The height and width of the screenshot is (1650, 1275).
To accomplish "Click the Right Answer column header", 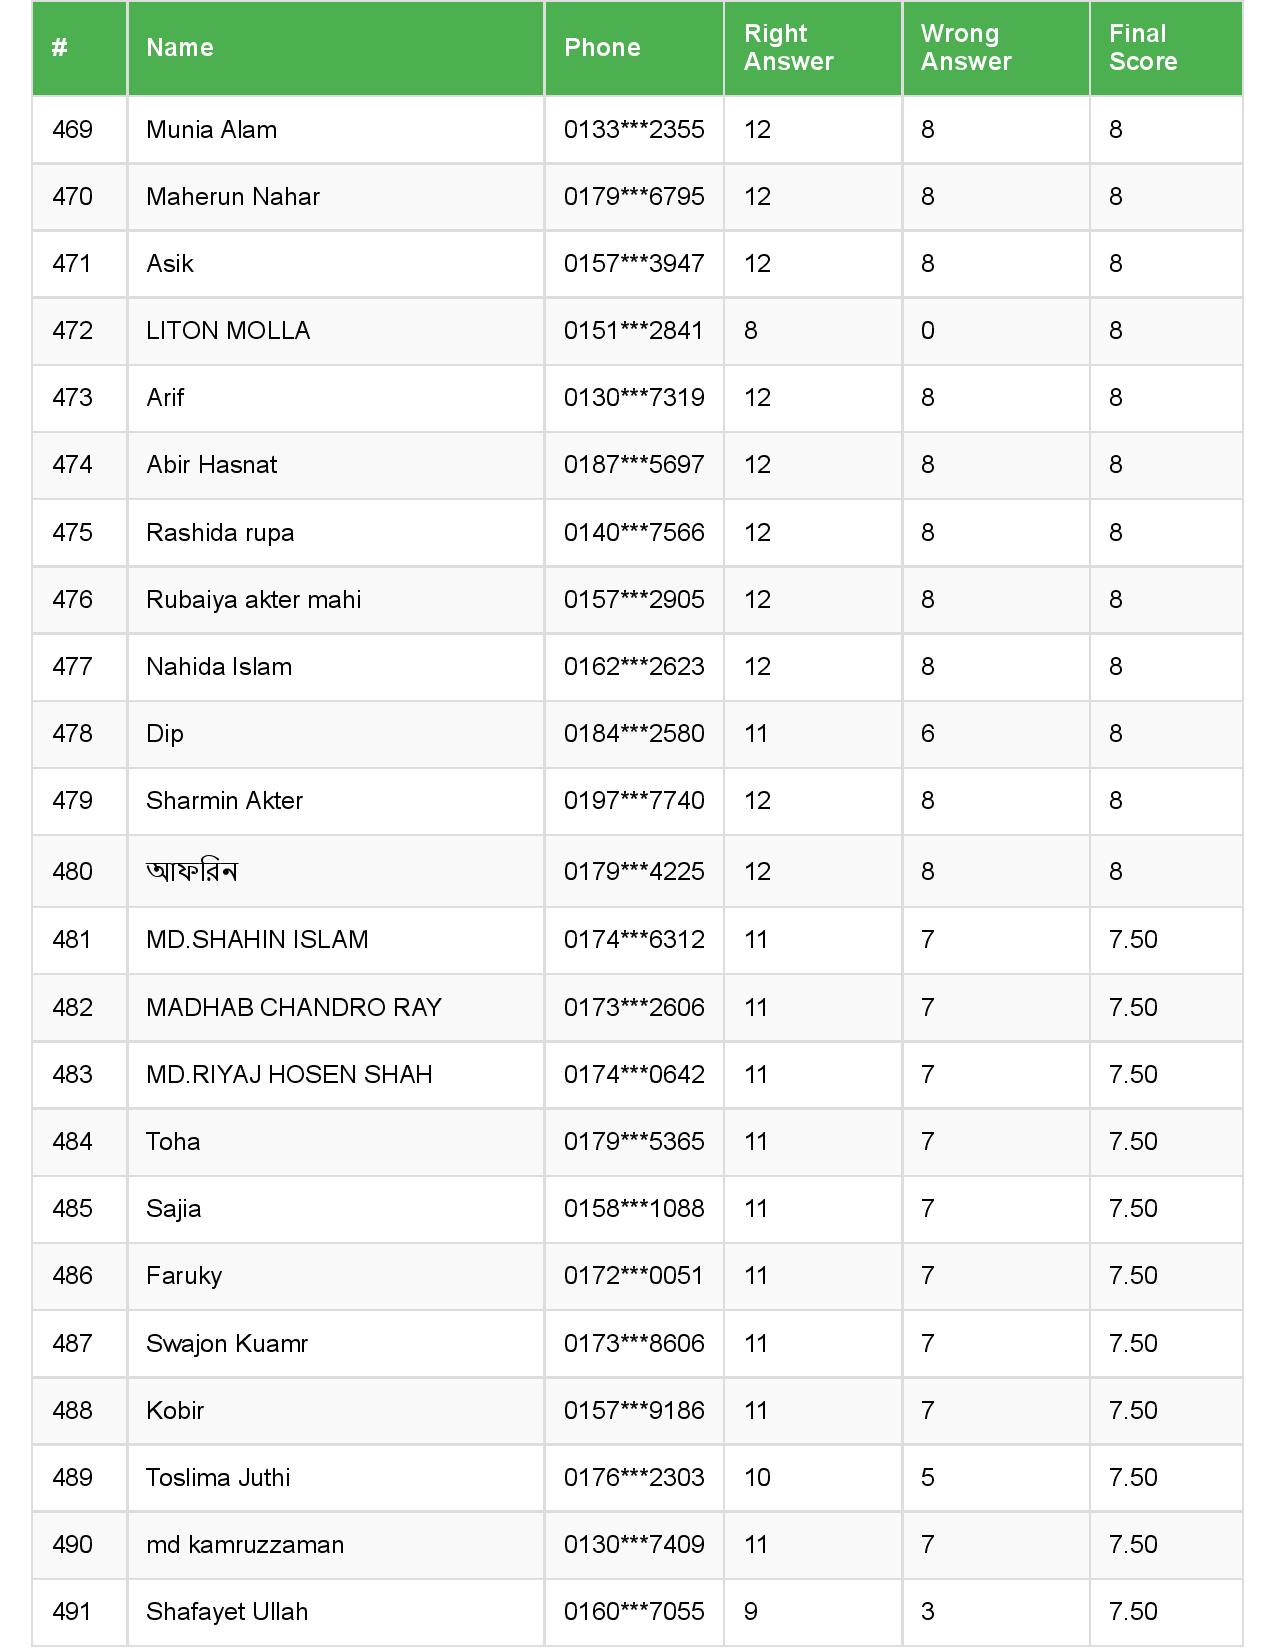I will 788,47.
